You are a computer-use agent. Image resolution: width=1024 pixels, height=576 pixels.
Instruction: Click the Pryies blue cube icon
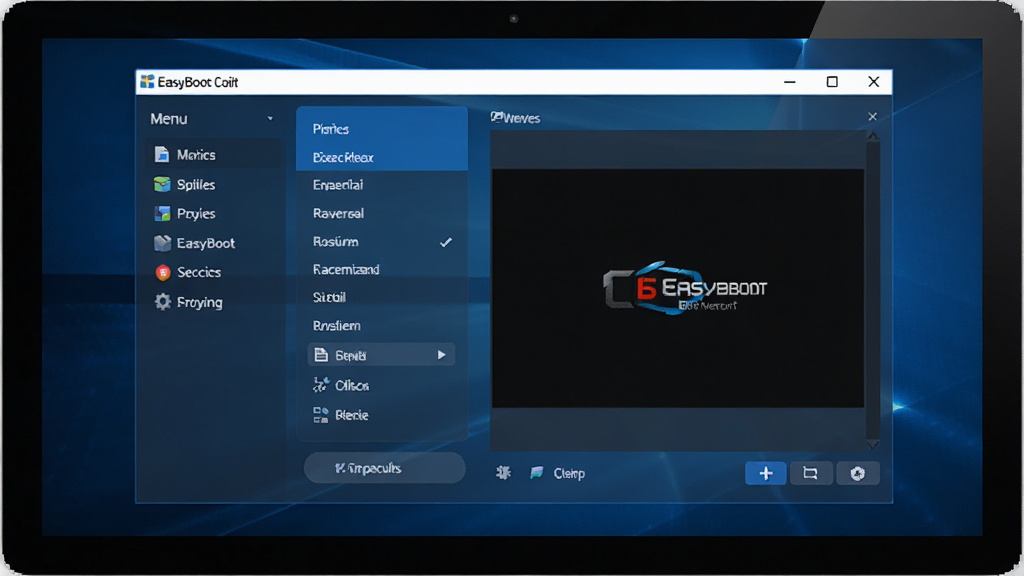click(162, 214)
